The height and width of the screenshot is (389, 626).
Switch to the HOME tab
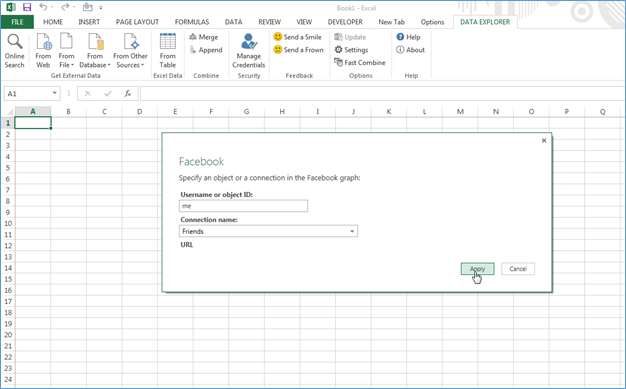[53, 22]
